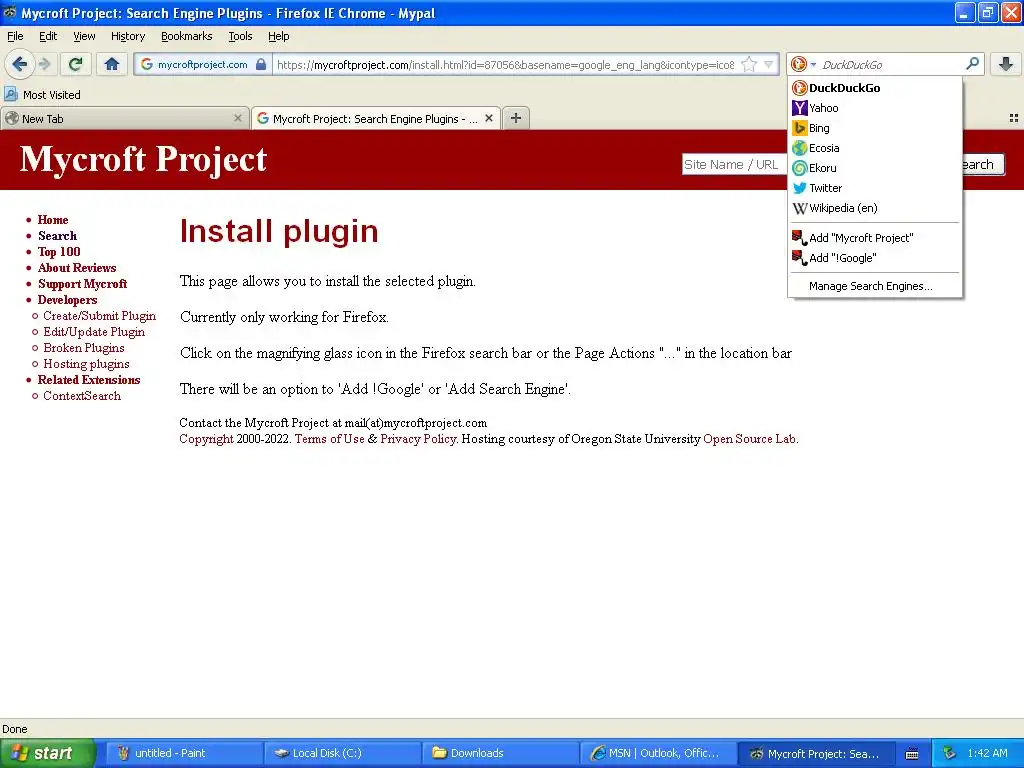The image size is (1024, 768).
Task: Open Terms of Use link
Action: (x=330, y=439)
